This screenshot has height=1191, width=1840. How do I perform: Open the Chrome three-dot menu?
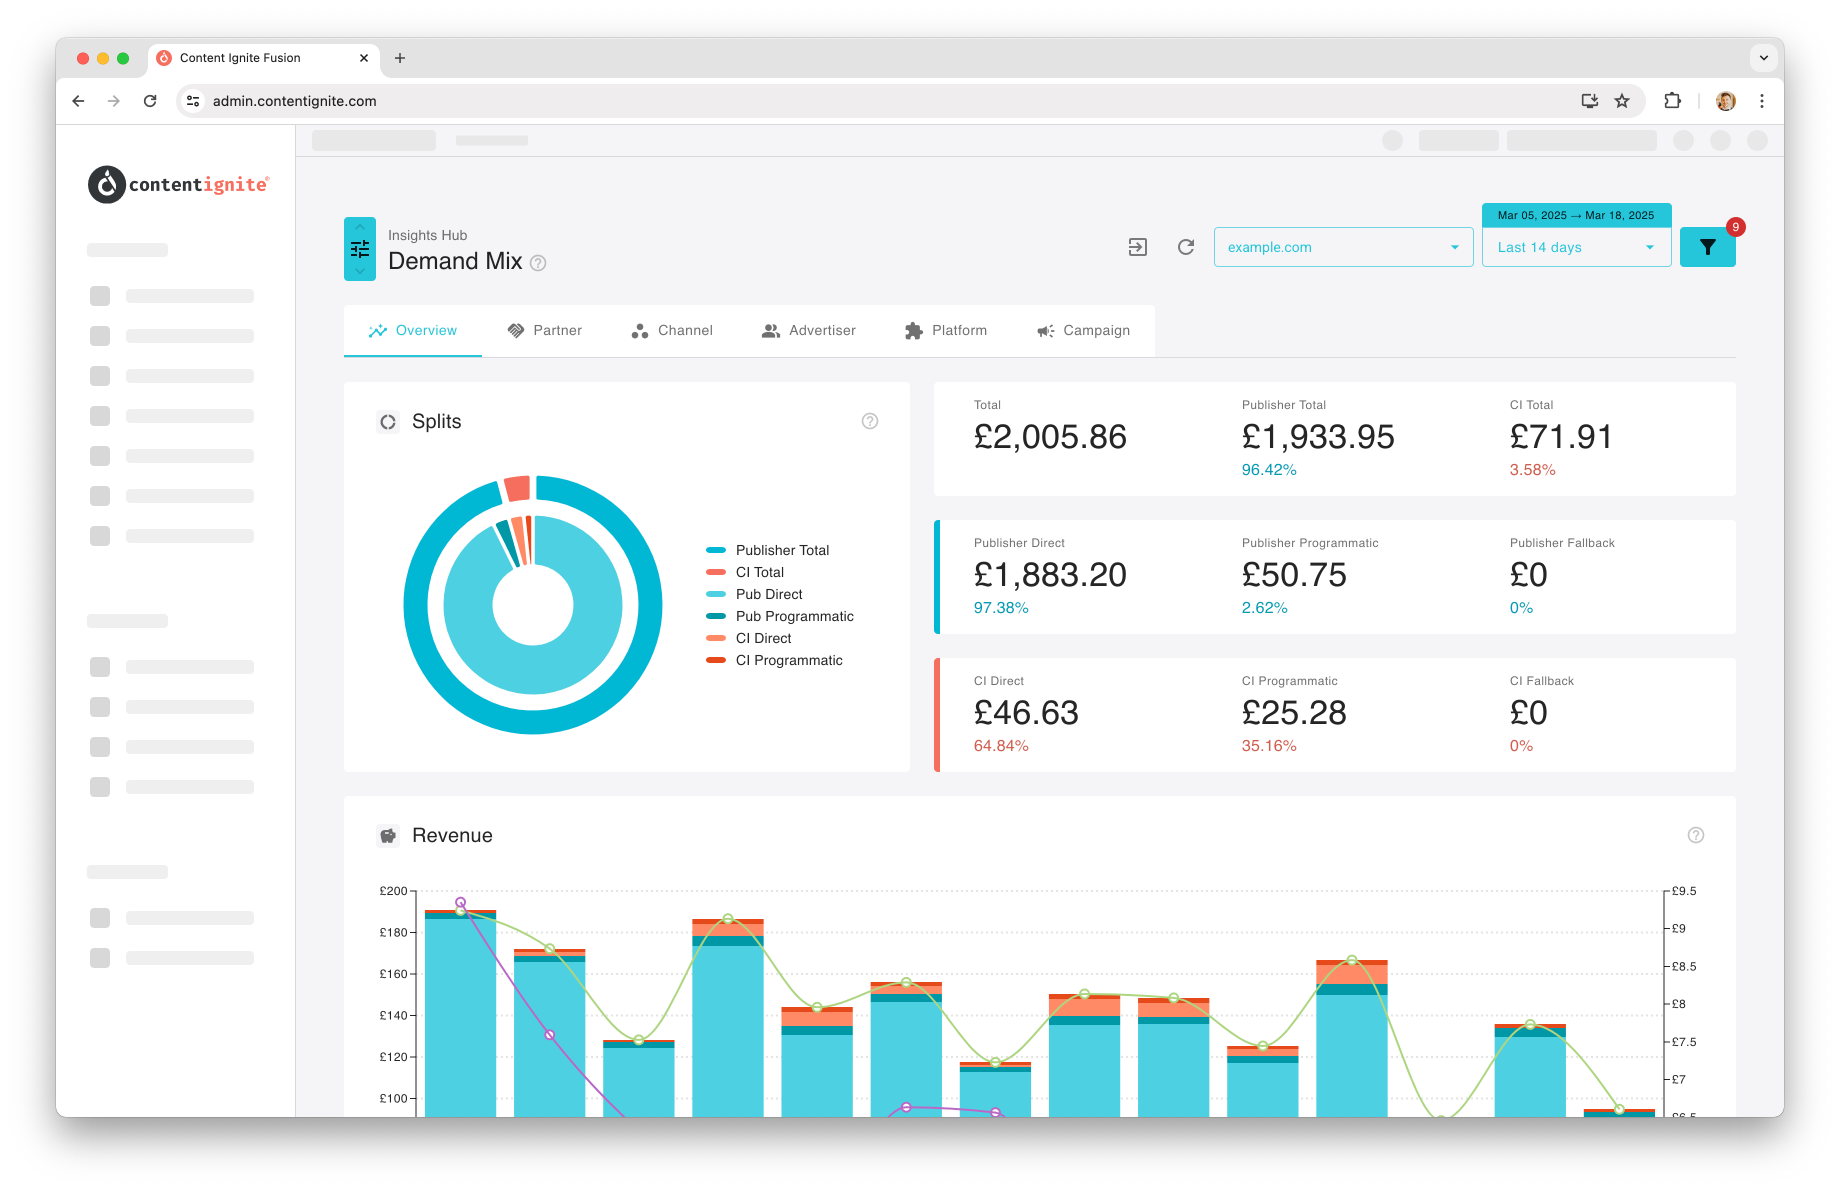tap(1762, 101)
